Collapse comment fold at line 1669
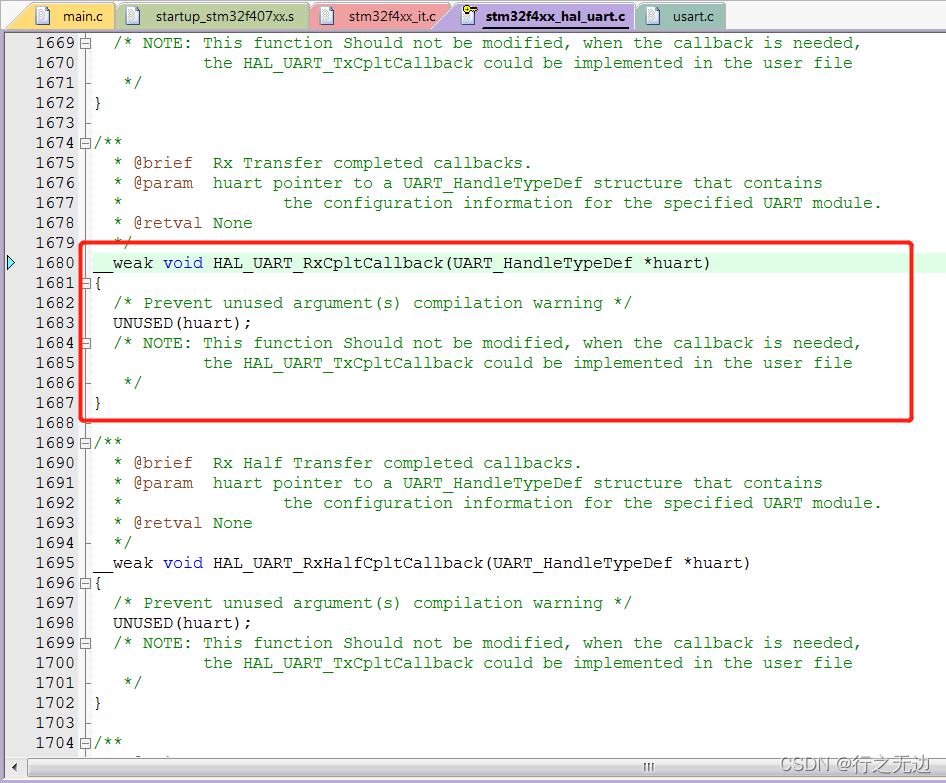 click(86, 43)
